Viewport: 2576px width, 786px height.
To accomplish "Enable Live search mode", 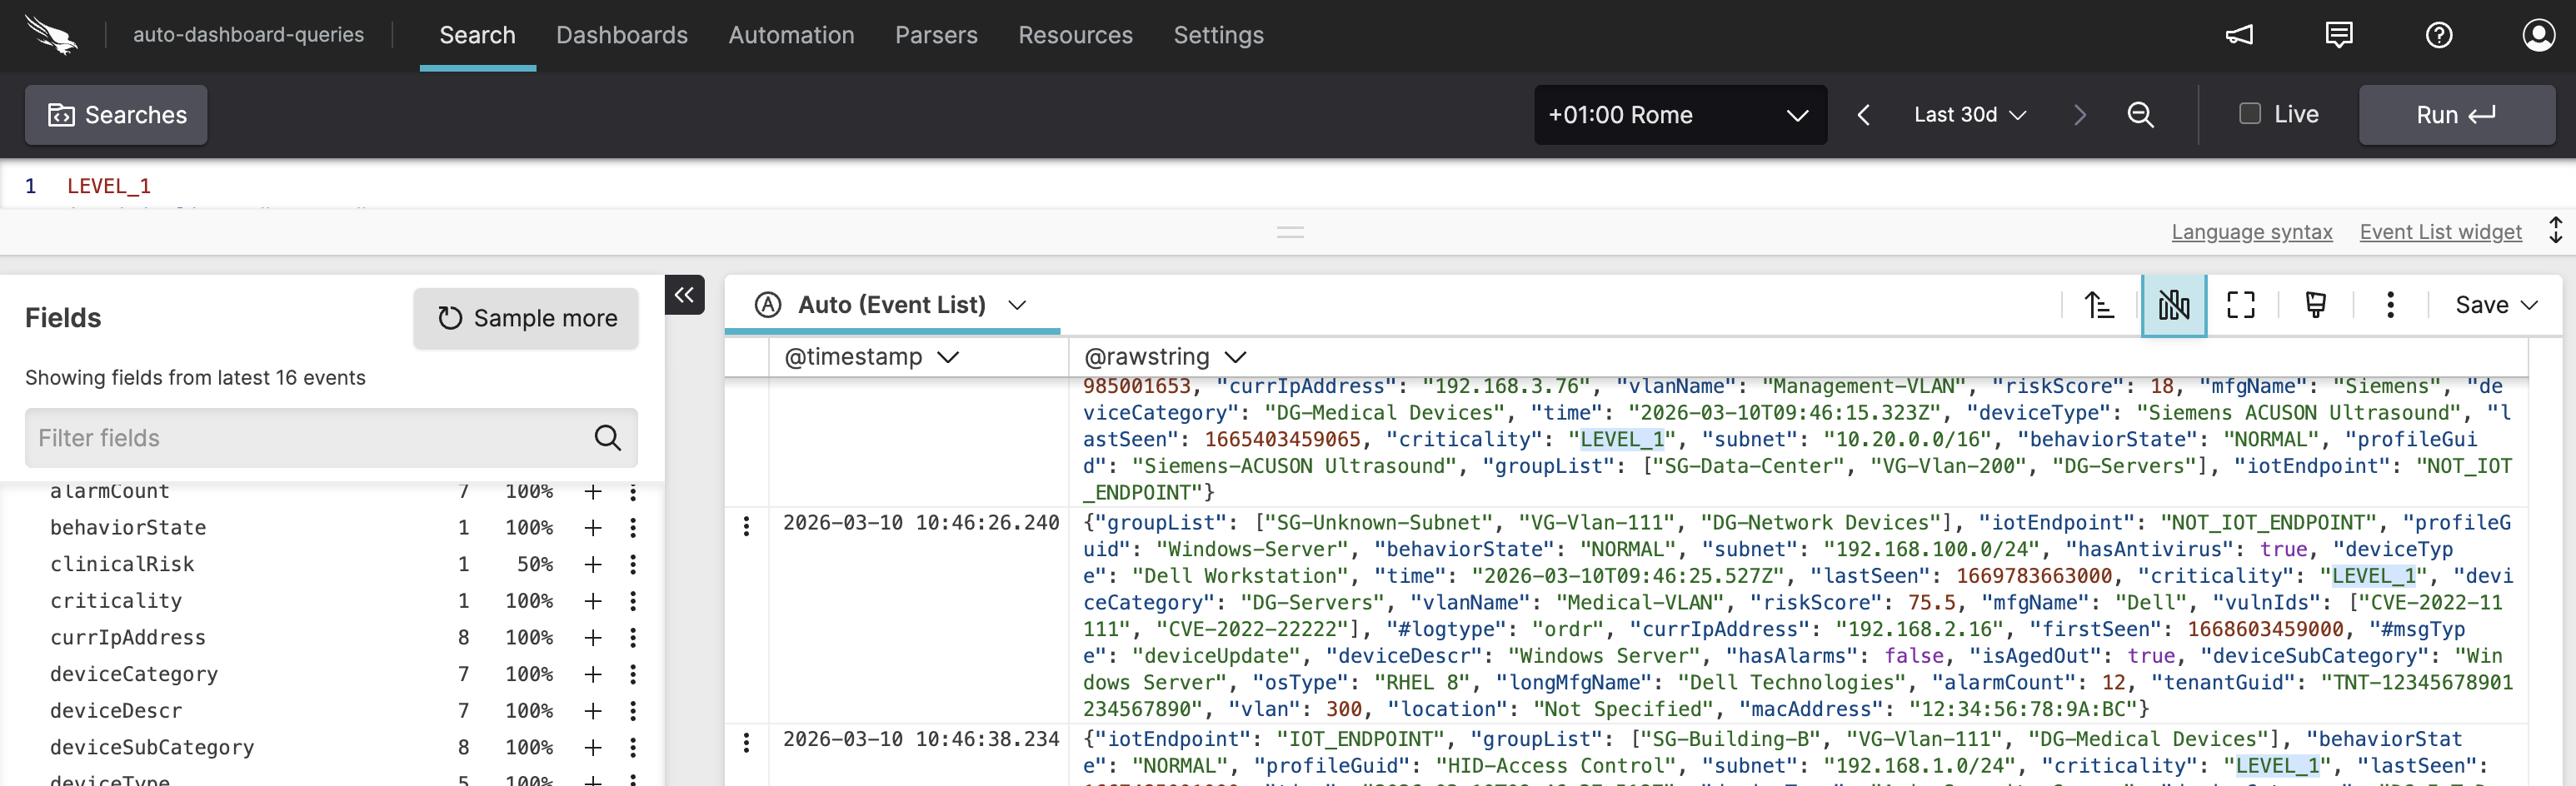I will point(2250,114).
